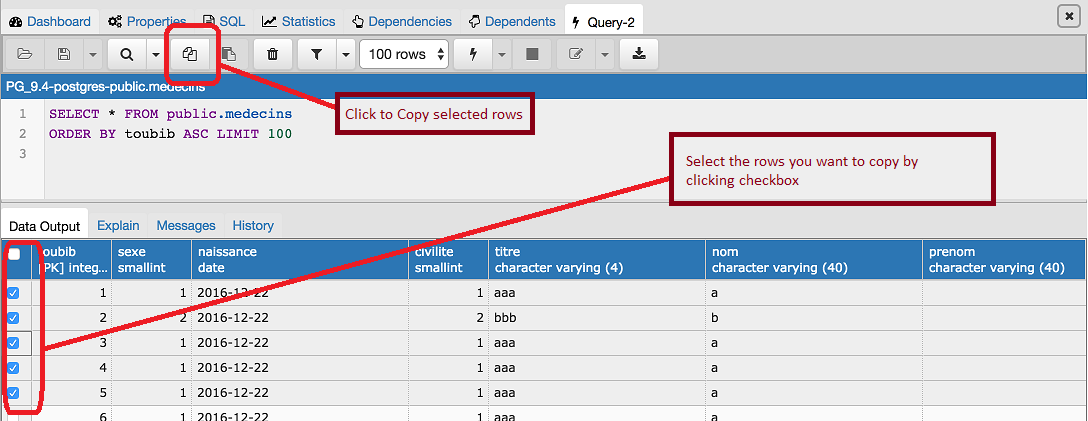Screen dimensions: 1088x421
Task: Open the Messages tab
Action: [x=186, y=226]
